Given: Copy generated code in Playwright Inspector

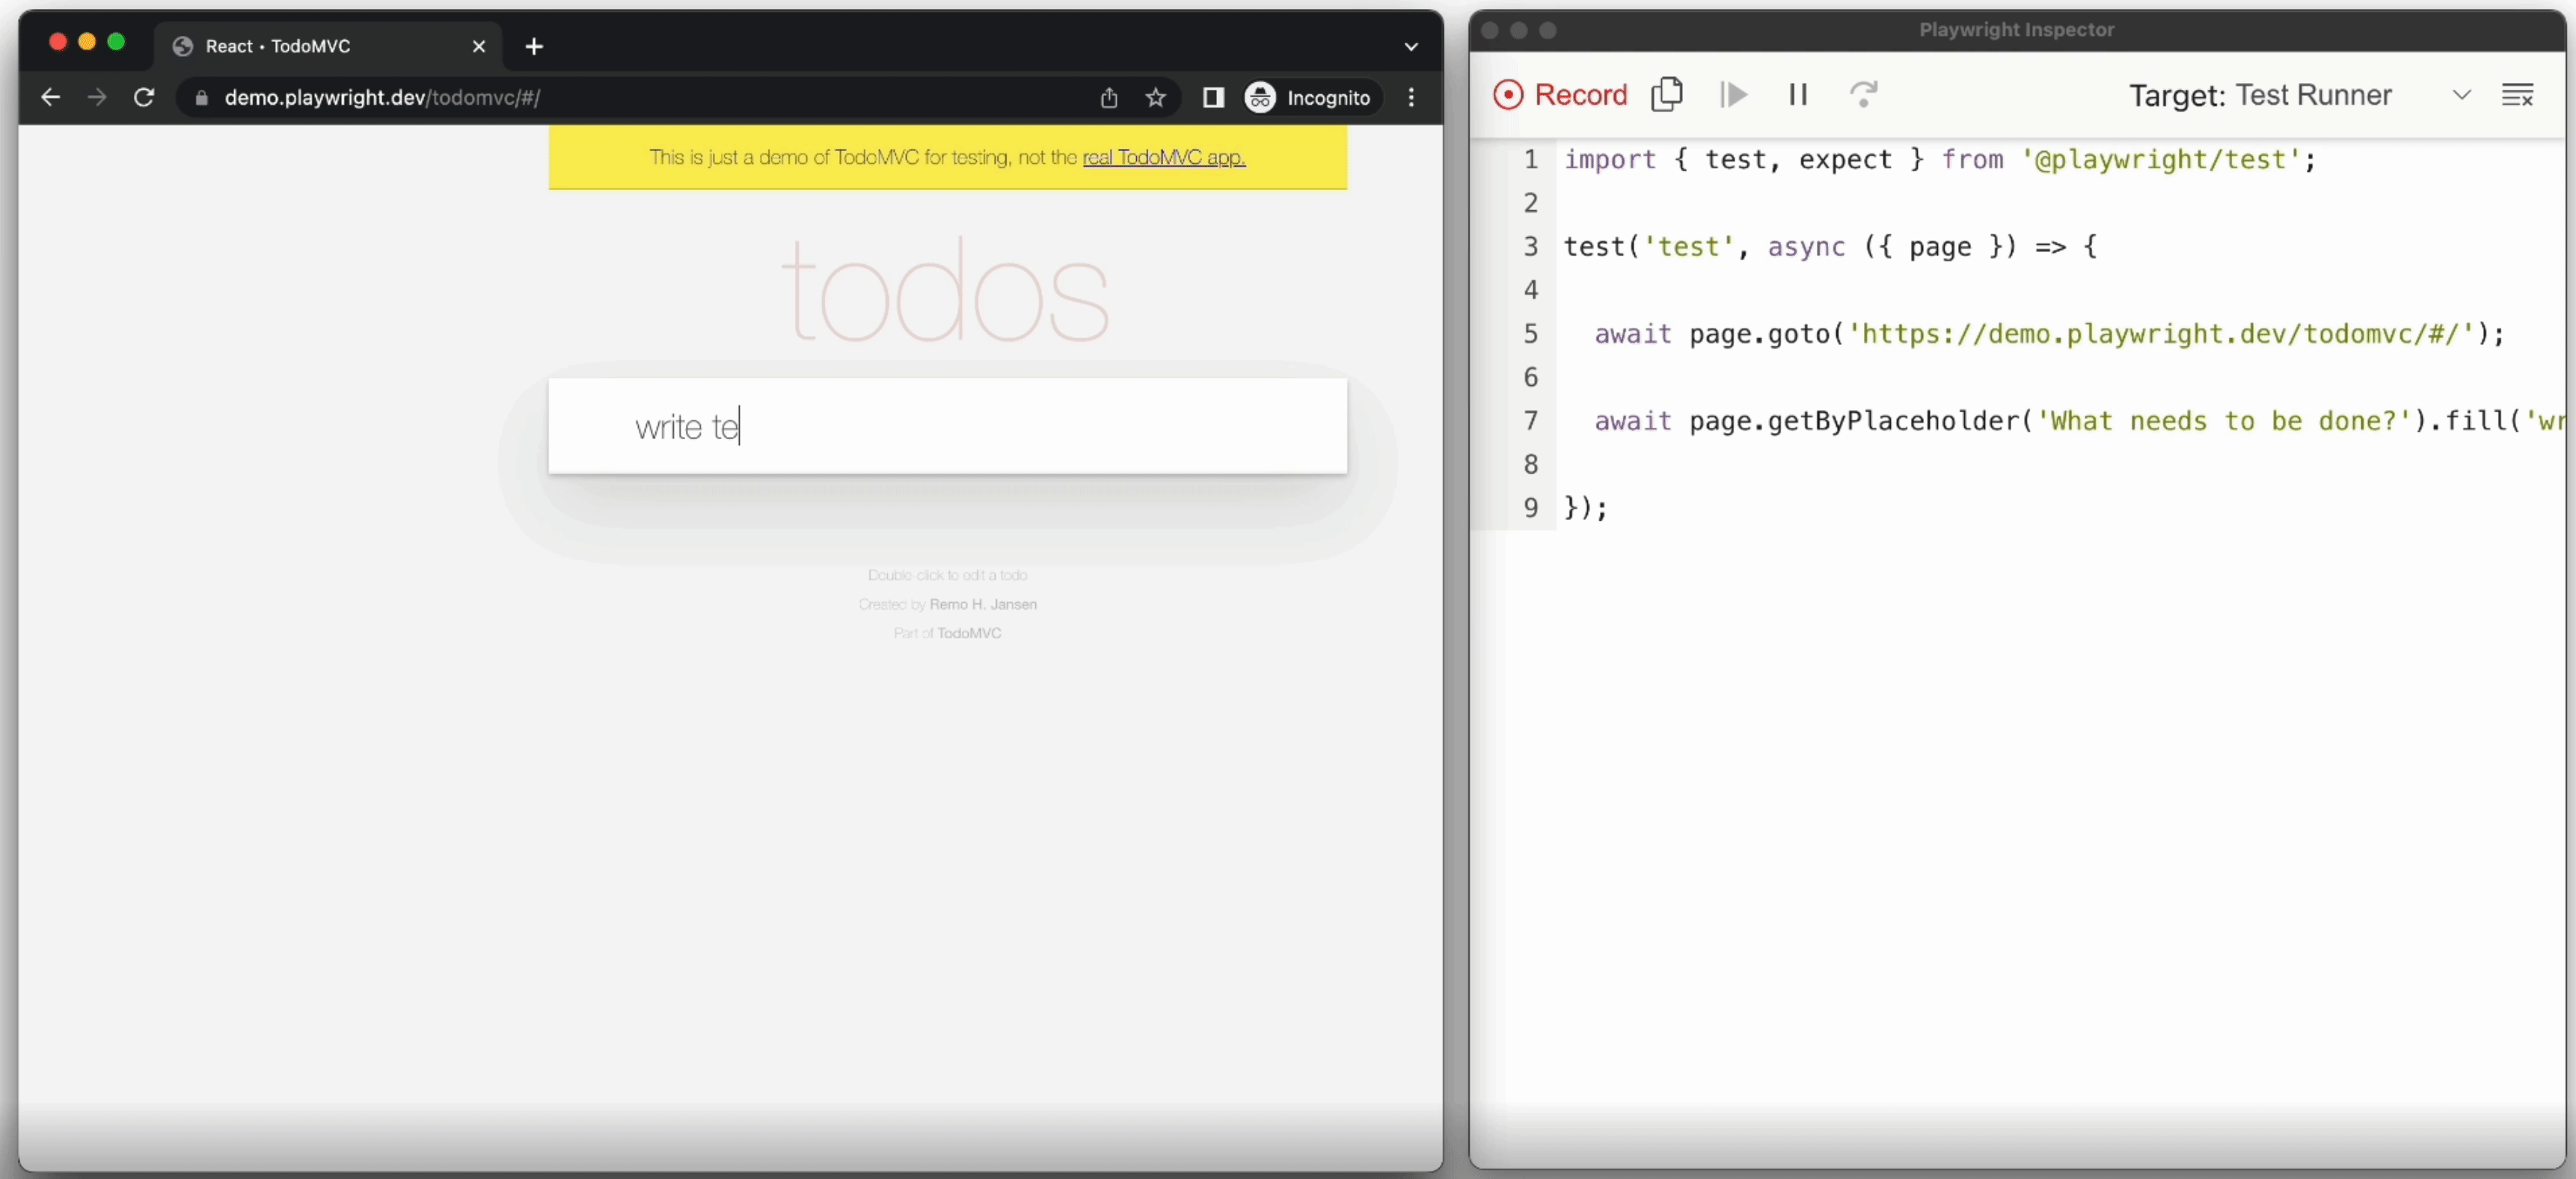Looking at the screenshot, I should (x=1667, y=94).
